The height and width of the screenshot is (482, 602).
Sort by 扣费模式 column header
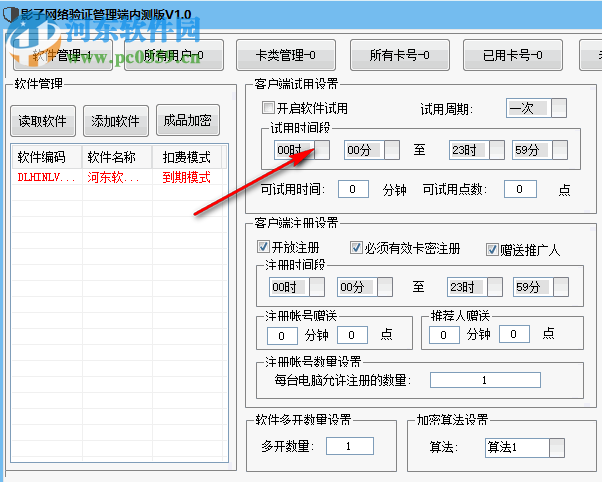pos(187,157)
